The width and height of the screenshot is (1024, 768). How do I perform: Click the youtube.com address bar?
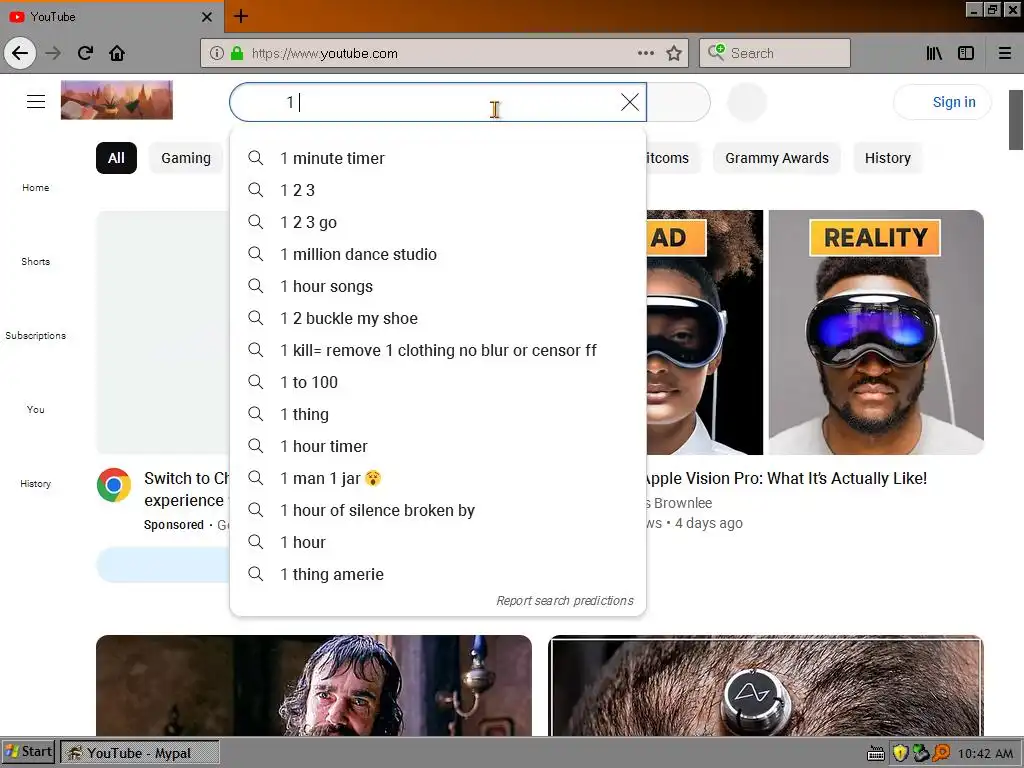click(443, 53)
